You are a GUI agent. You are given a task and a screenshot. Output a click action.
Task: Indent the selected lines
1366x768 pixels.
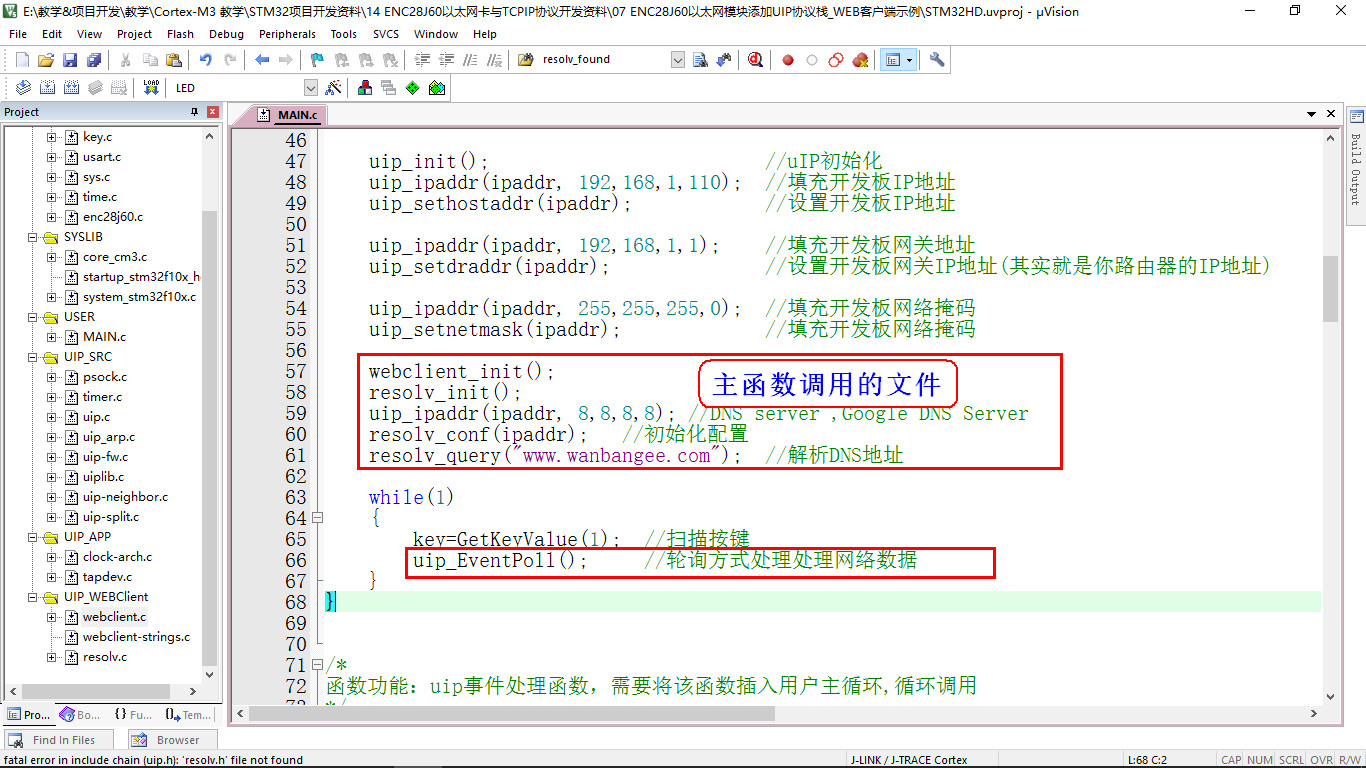422,60
